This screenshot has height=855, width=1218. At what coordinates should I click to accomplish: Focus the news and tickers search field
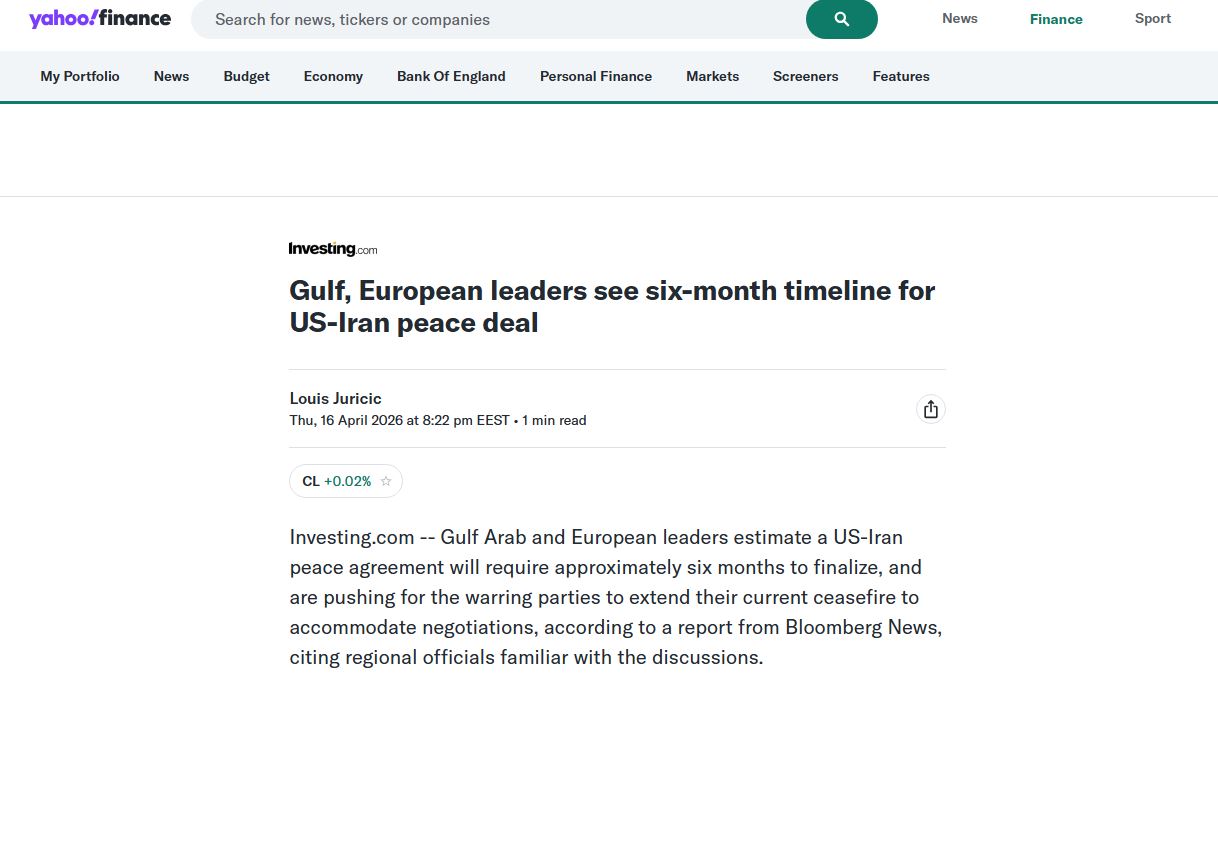click(500, 19)
